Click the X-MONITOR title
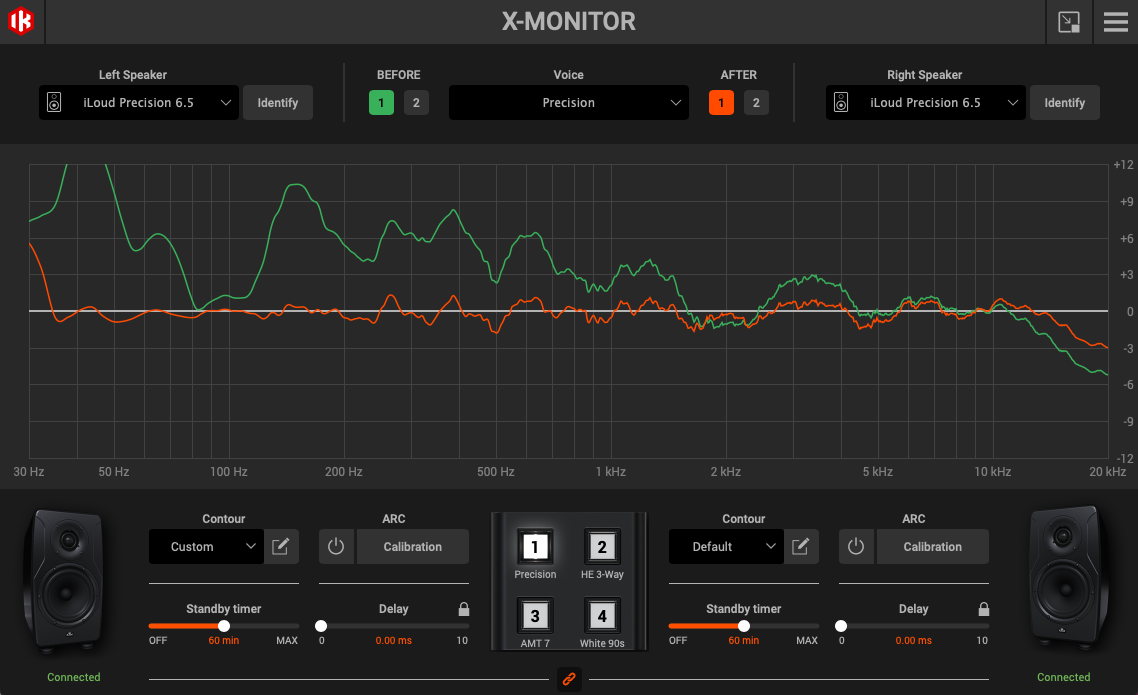The width and height of the screenshot is (1138, 695). pyautogui.click(x=568, y=21)
